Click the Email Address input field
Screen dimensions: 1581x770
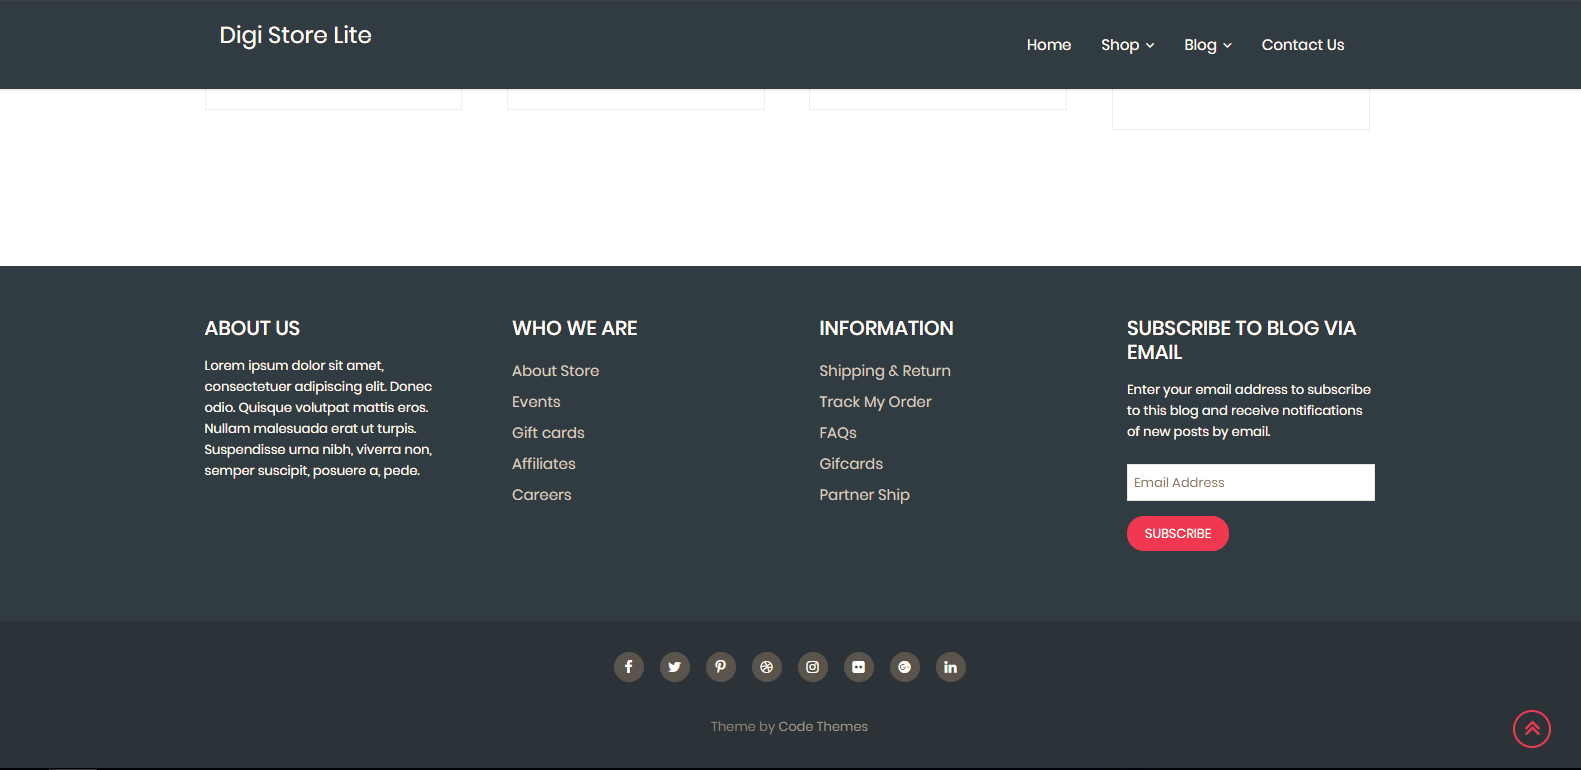pos(1250,482)
